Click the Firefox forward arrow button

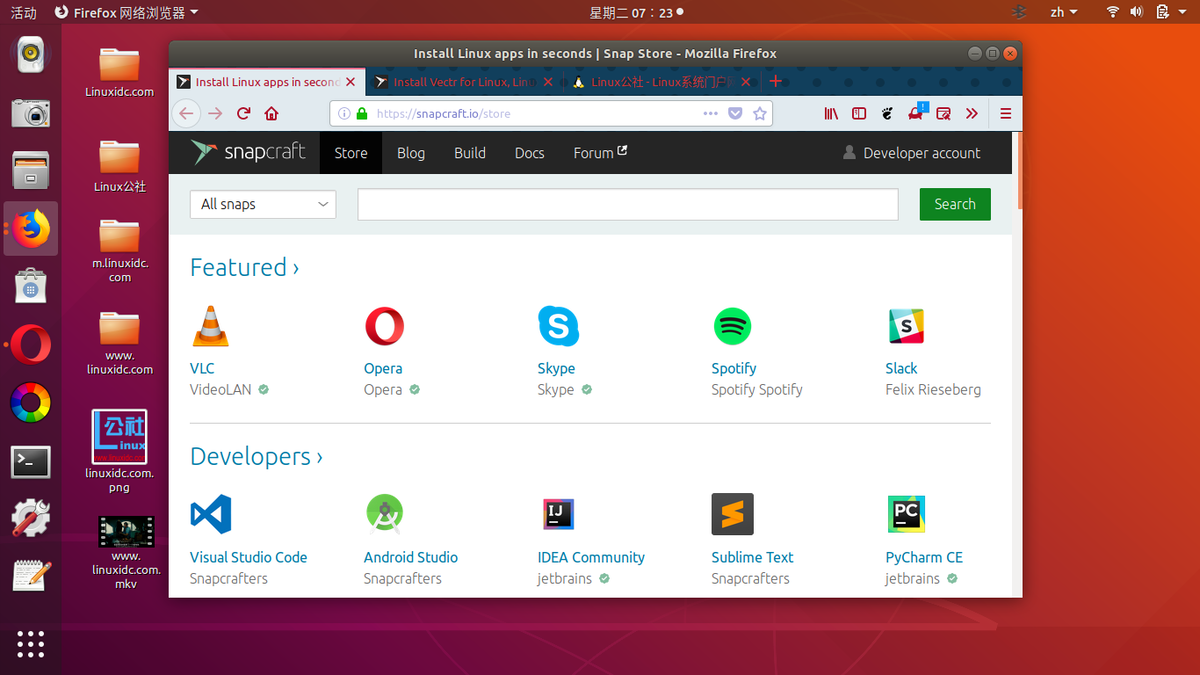(215, 113)
